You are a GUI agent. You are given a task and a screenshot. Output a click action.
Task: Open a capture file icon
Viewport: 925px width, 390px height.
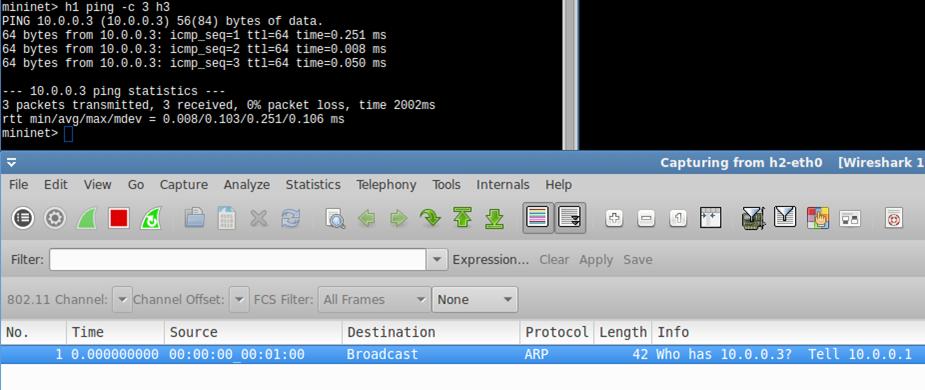coord(194,218)
